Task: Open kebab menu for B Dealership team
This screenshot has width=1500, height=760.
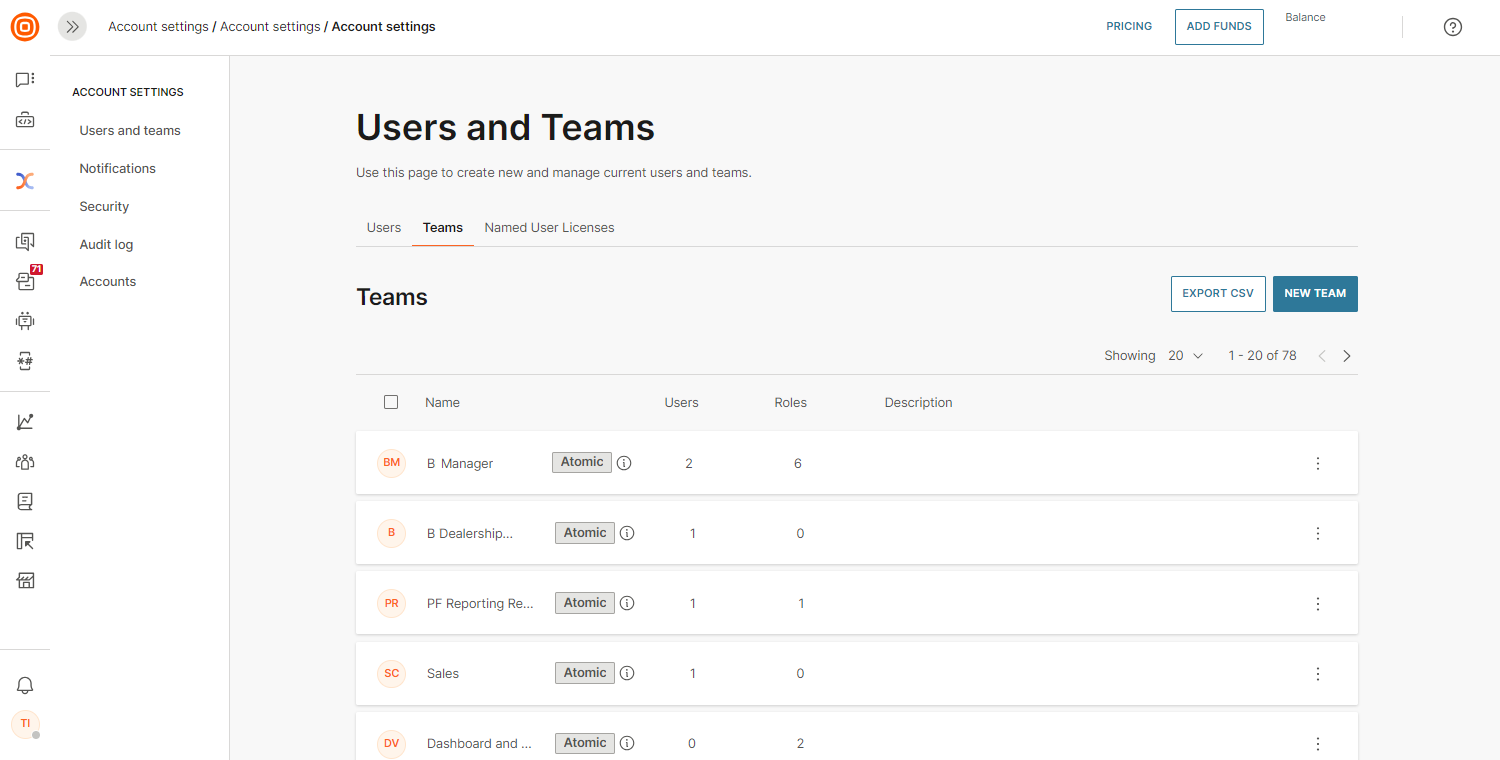Action: tap(1318, 533)
